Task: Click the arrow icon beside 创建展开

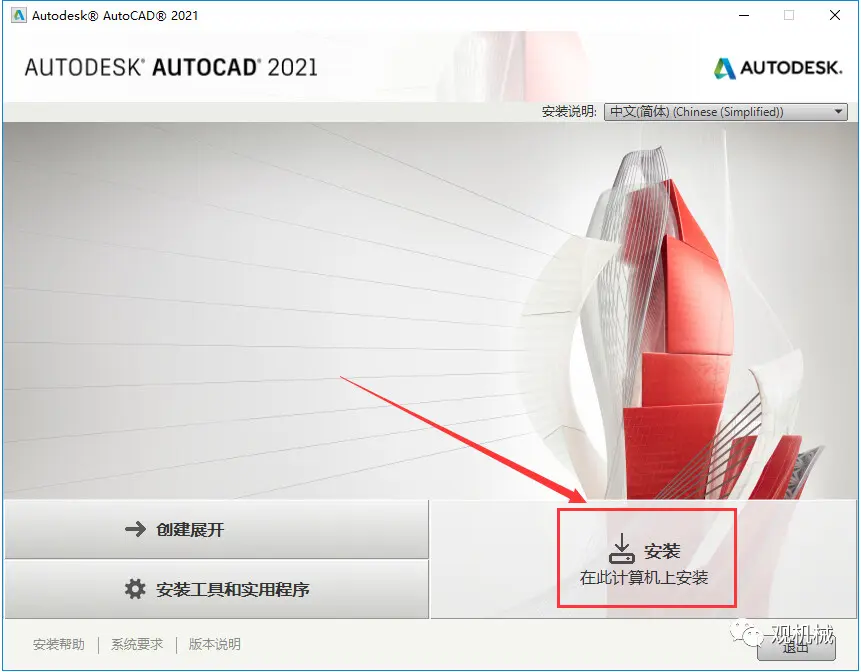Action: (x=135, y=529)
